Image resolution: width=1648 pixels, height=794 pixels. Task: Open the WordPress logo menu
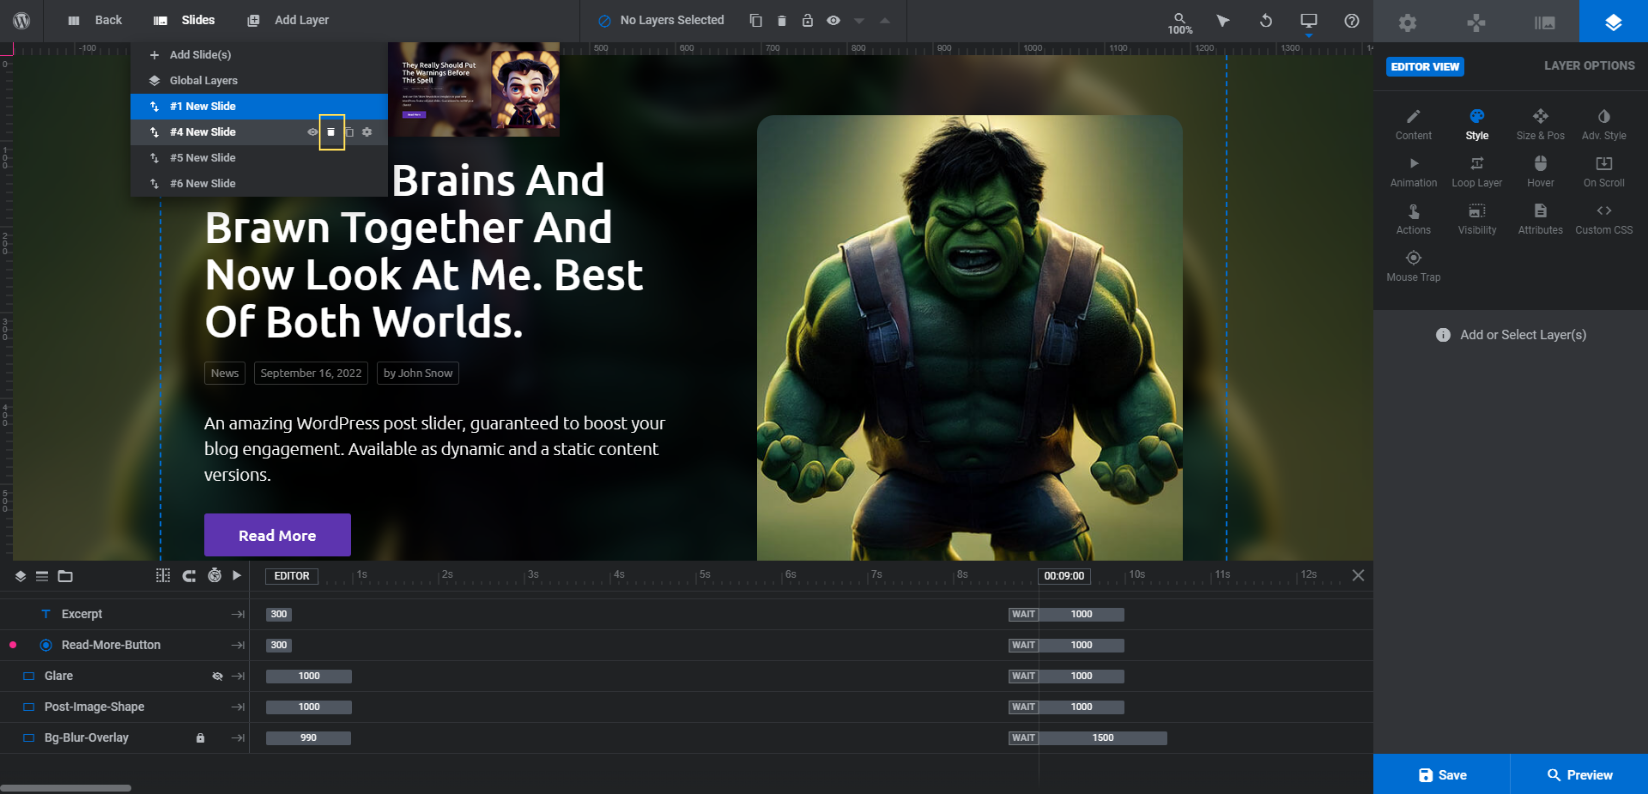21,20
